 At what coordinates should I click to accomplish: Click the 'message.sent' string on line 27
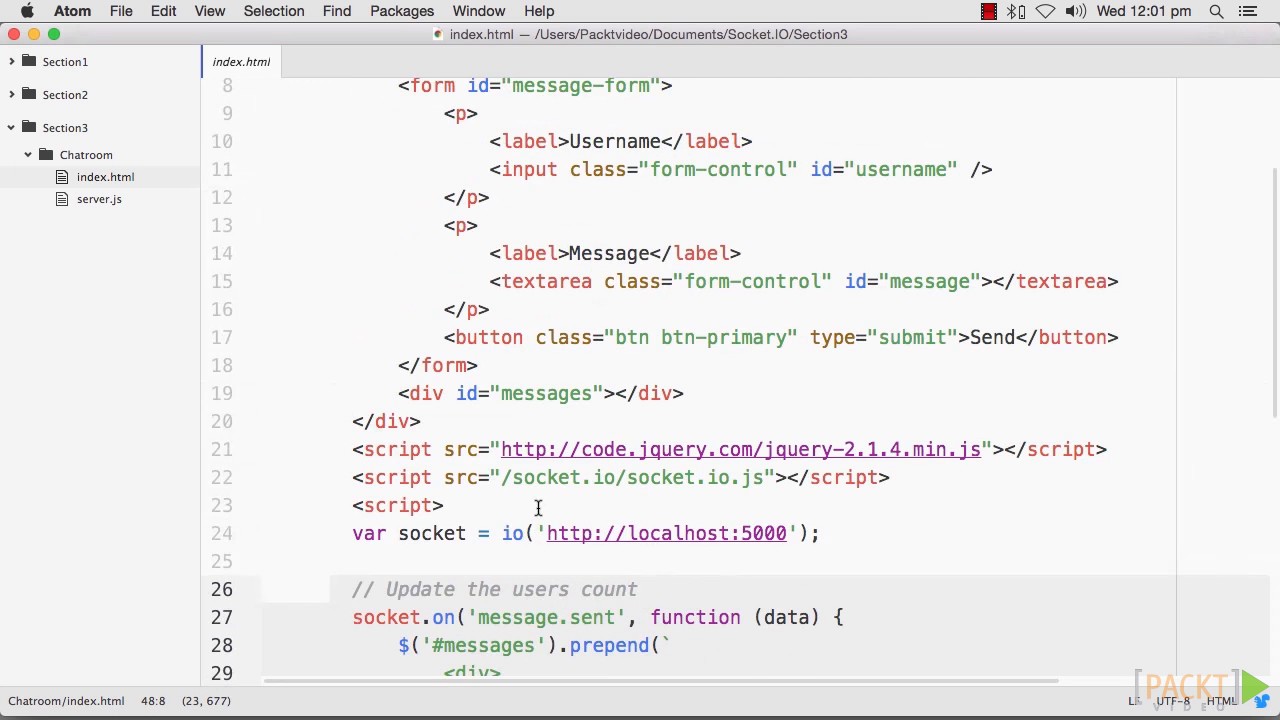pos(547,618)
